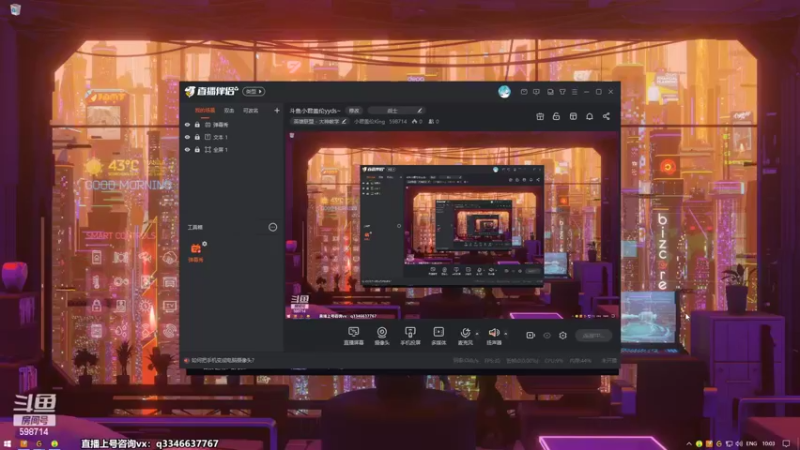Select the active orange scene tab
Screen dimensions: 800x450
click(205, 111)
